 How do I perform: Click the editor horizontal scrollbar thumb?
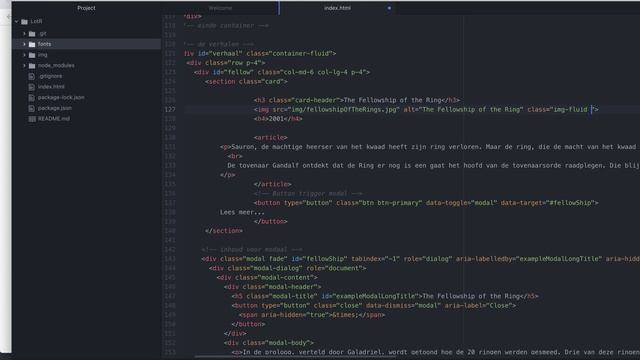[x=295, y=357]
